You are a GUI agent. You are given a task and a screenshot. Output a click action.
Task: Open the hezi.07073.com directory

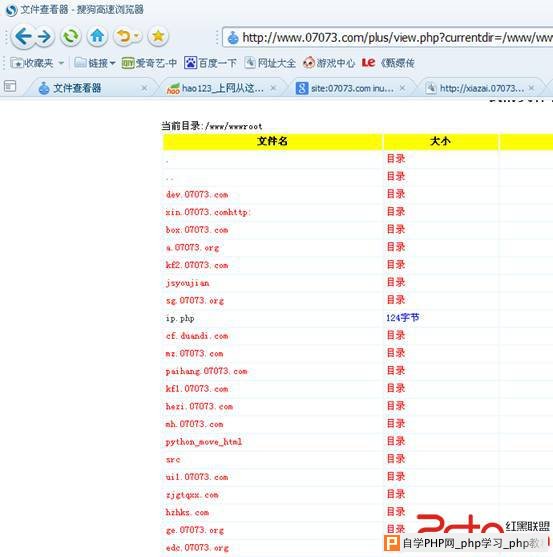click(199, 407)
